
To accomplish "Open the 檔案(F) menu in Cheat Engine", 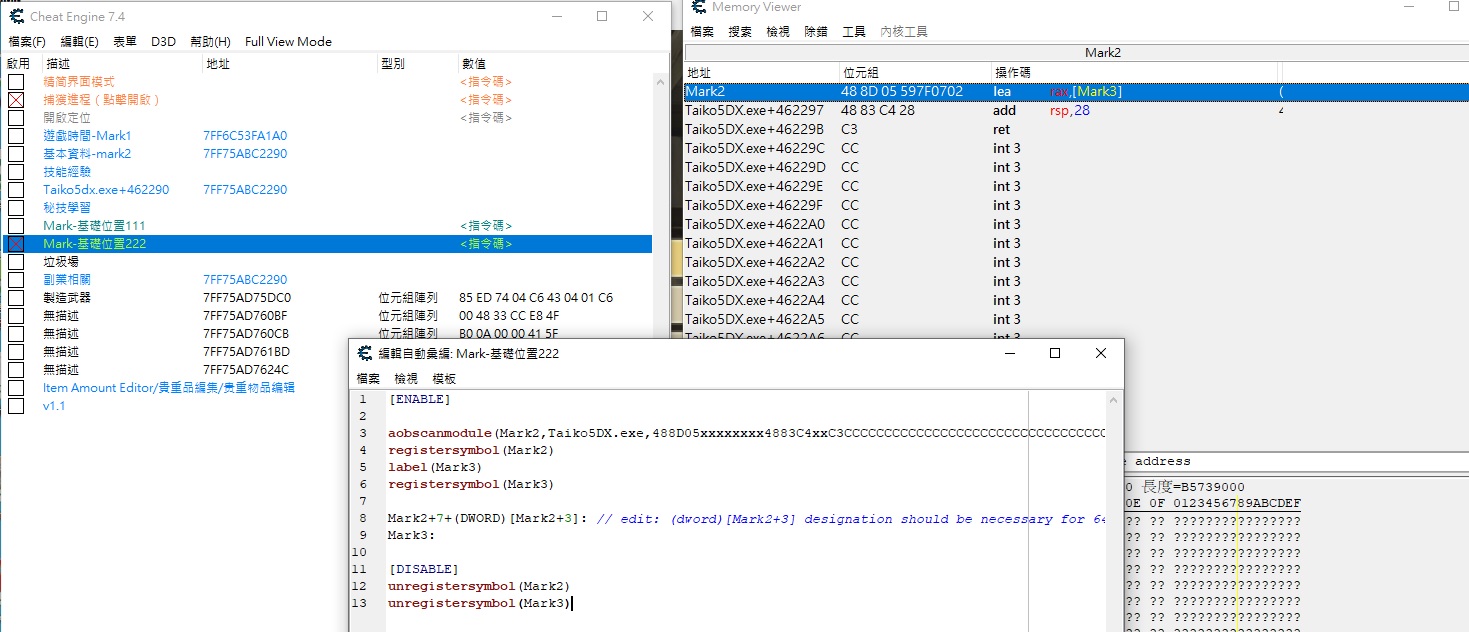I will pos(27,42).
